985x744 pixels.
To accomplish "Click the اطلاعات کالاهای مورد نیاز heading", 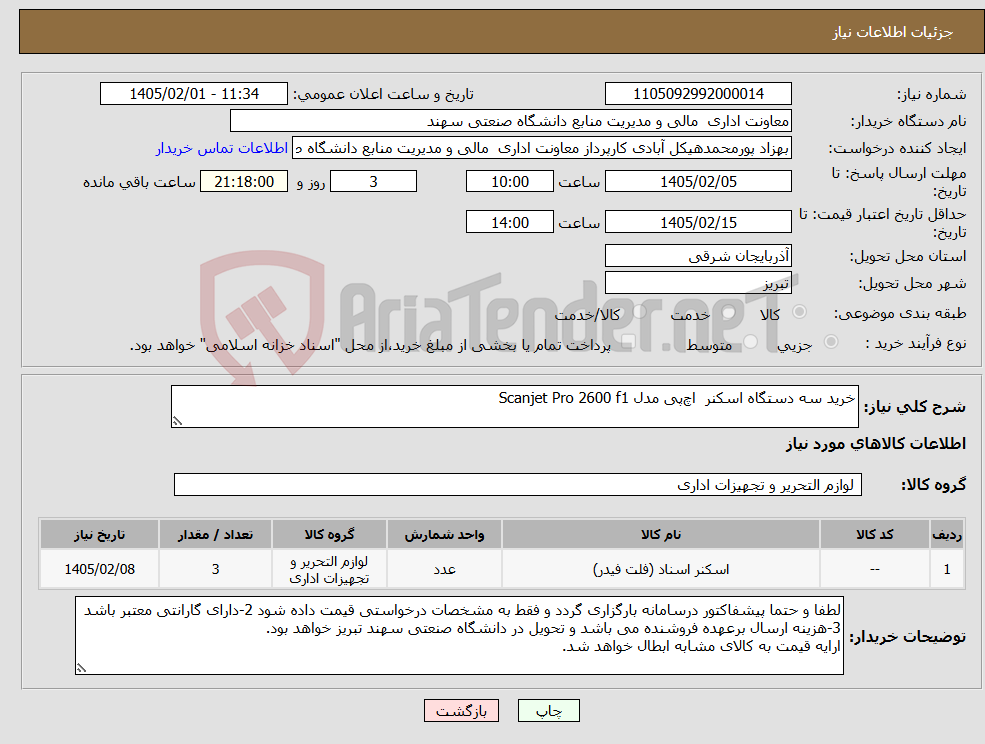I will pyautogui.click(x=876, y=444).
